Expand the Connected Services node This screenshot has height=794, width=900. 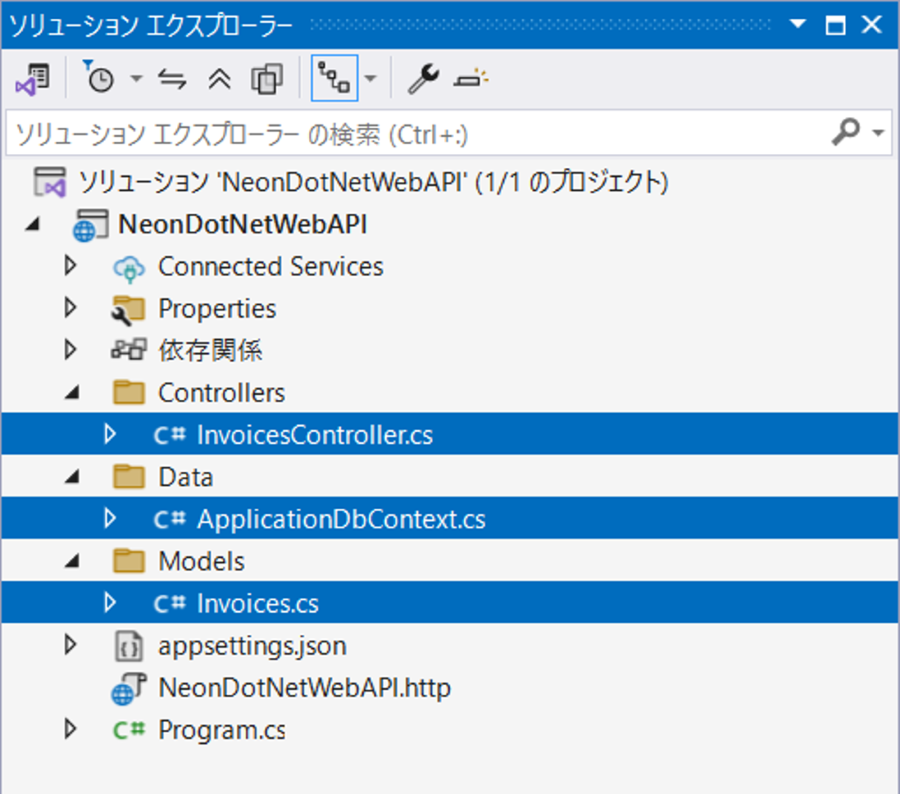[x=70, y=267]
